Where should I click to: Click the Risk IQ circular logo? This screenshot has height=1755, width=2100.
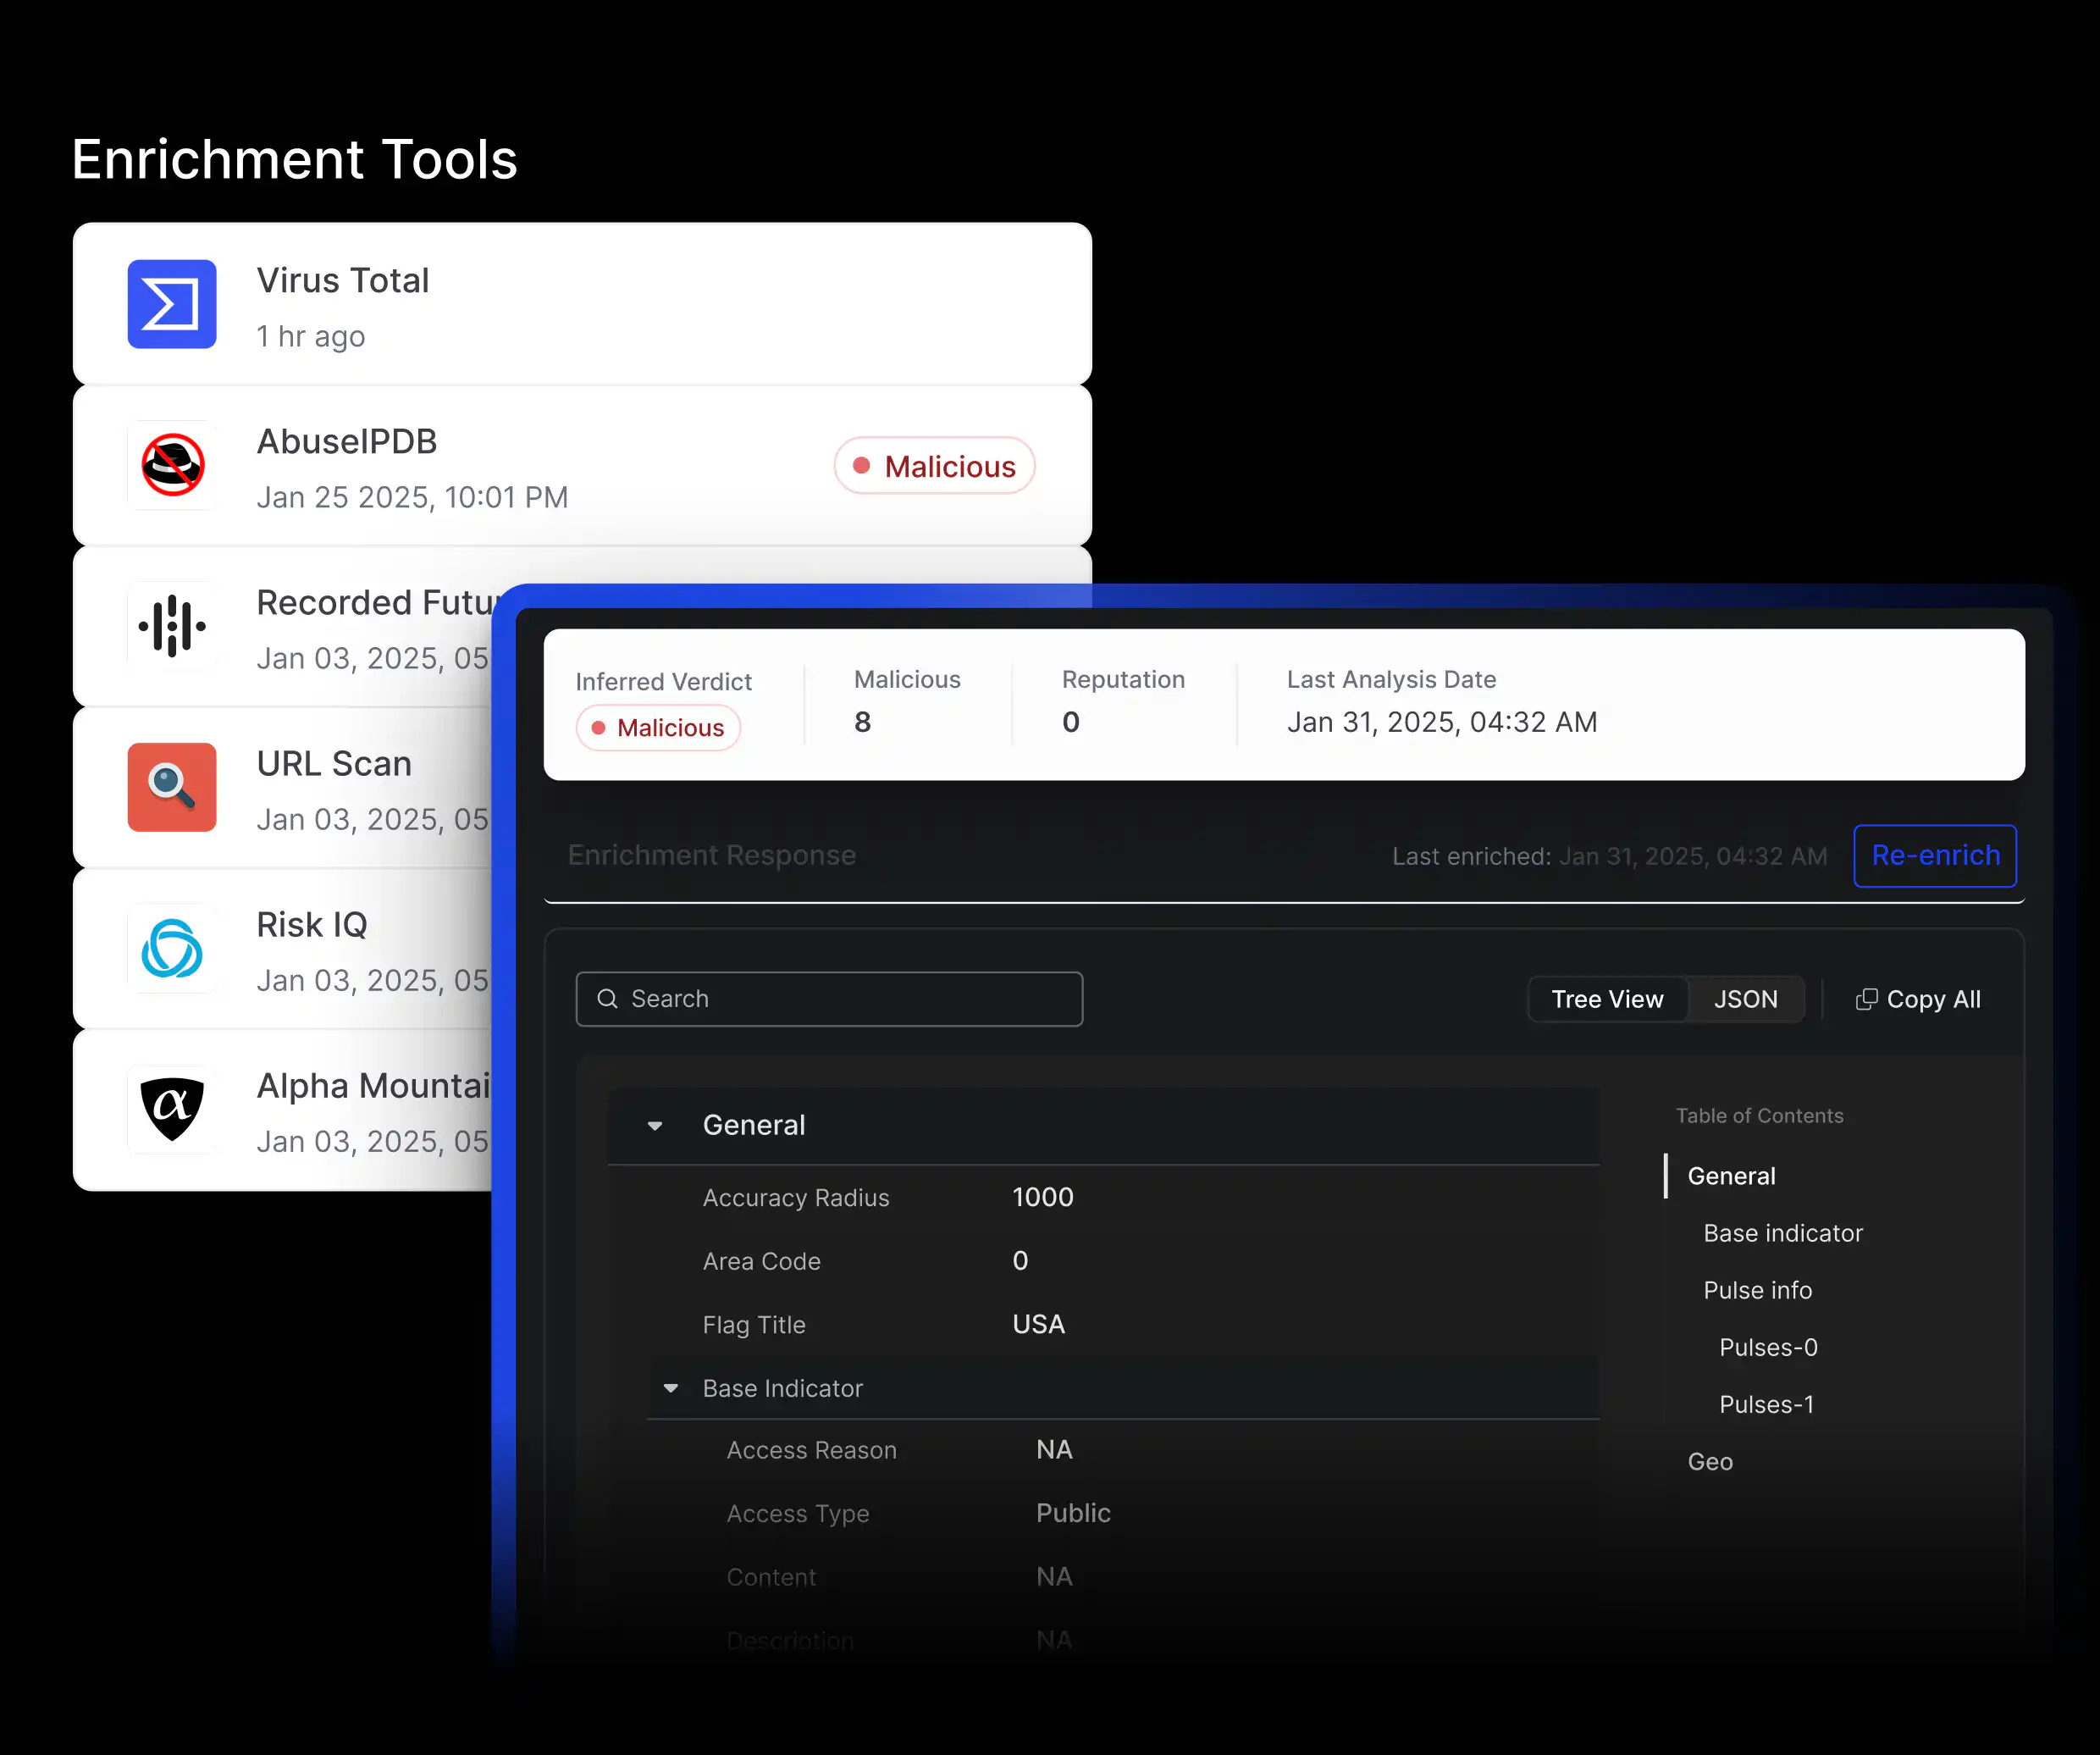pos(172,949)
